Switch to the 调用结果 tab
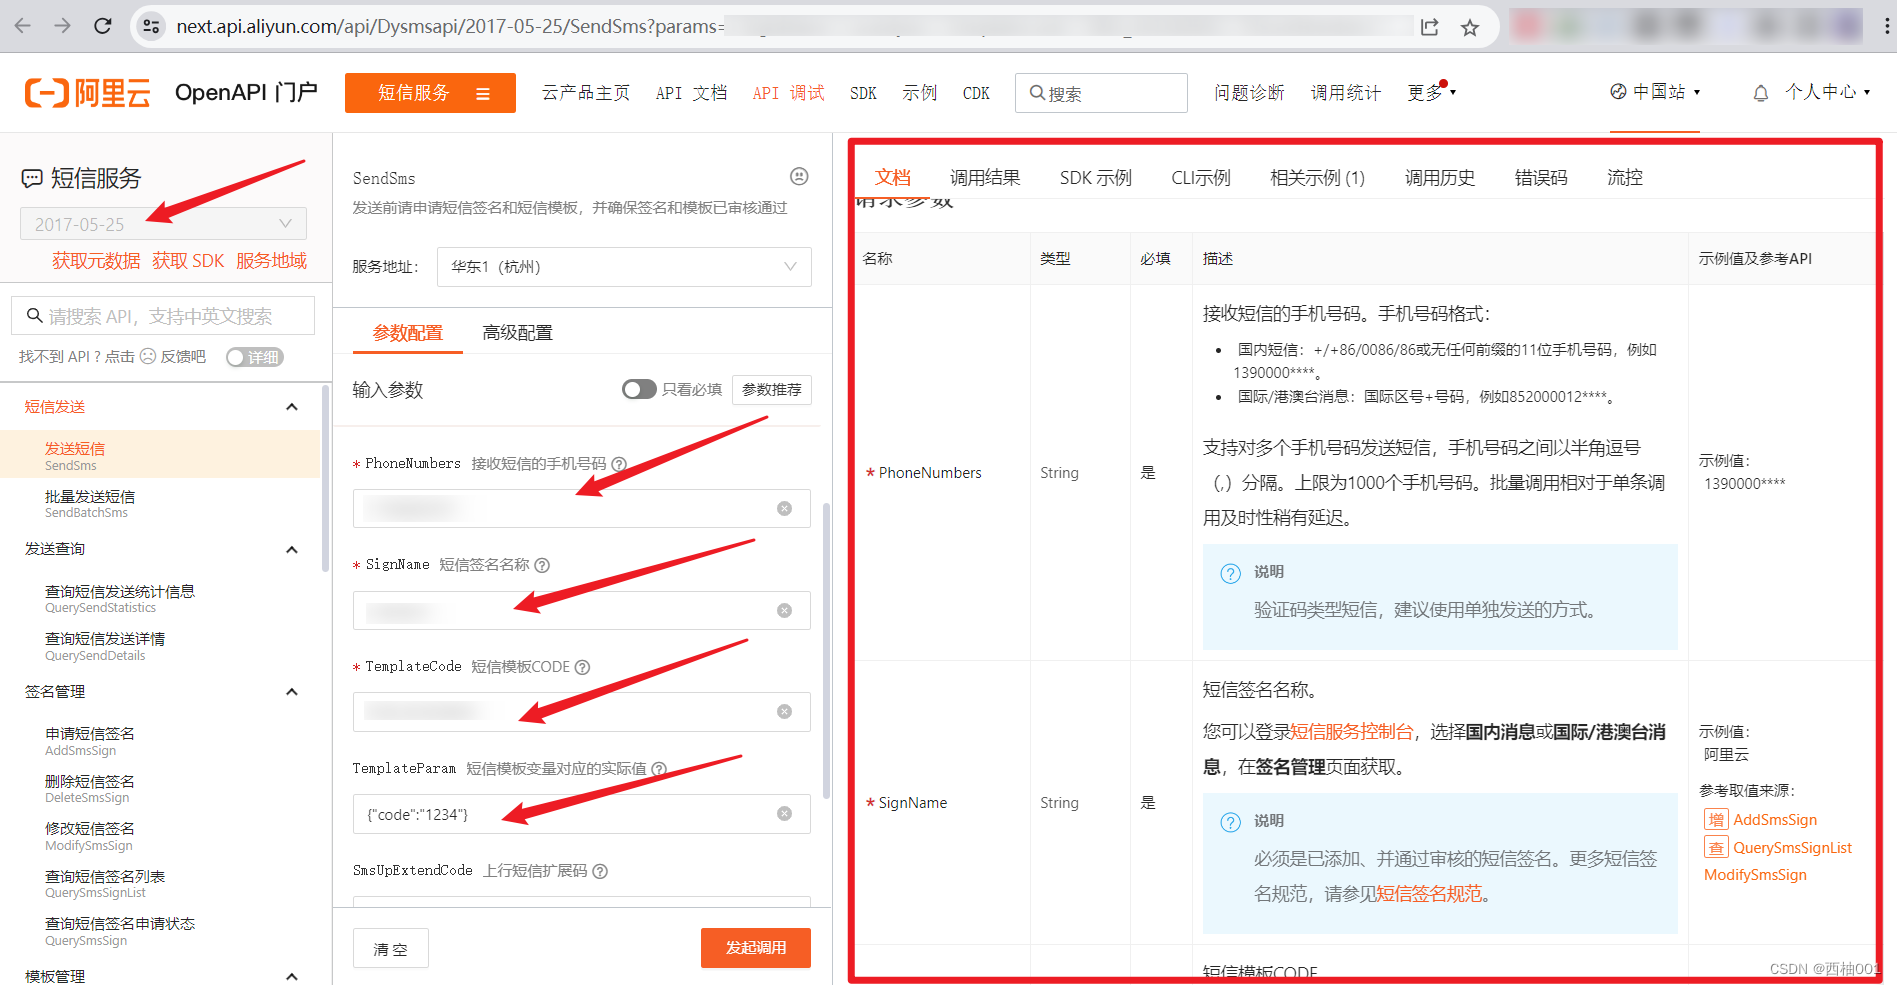The height and width of the screenshot is (985, 1897). (x=985, y=177)
